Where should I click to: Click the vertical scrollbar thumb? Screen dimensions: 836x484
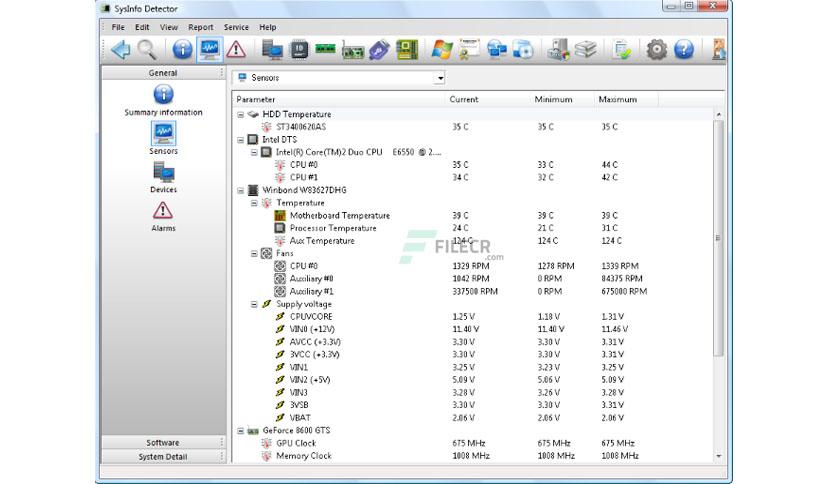pos(719,238)
